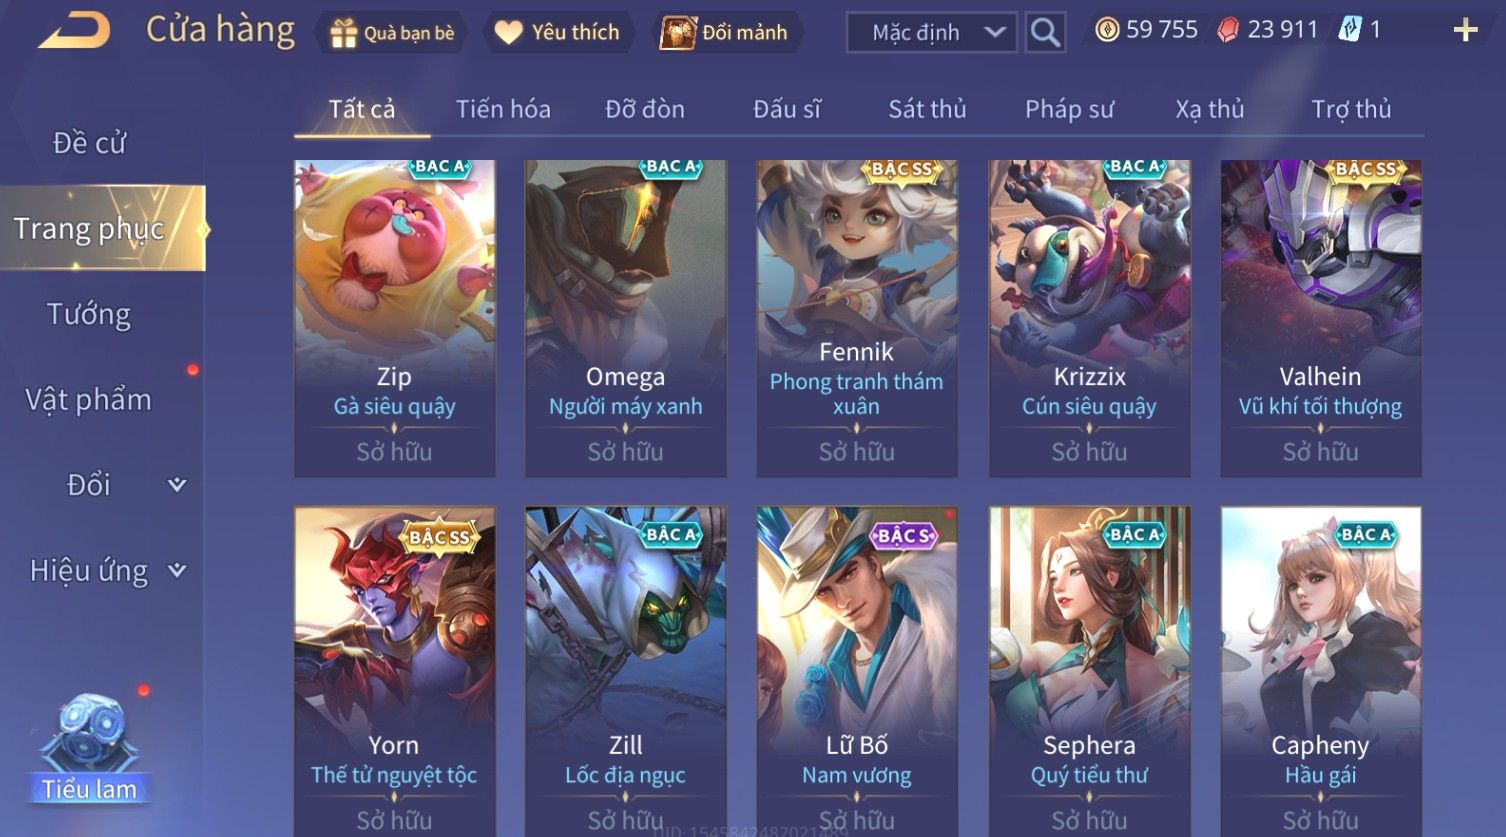Open Fennik Phong tranh thám xuân skin
The image size is (1506, 837).
point(857,318)
